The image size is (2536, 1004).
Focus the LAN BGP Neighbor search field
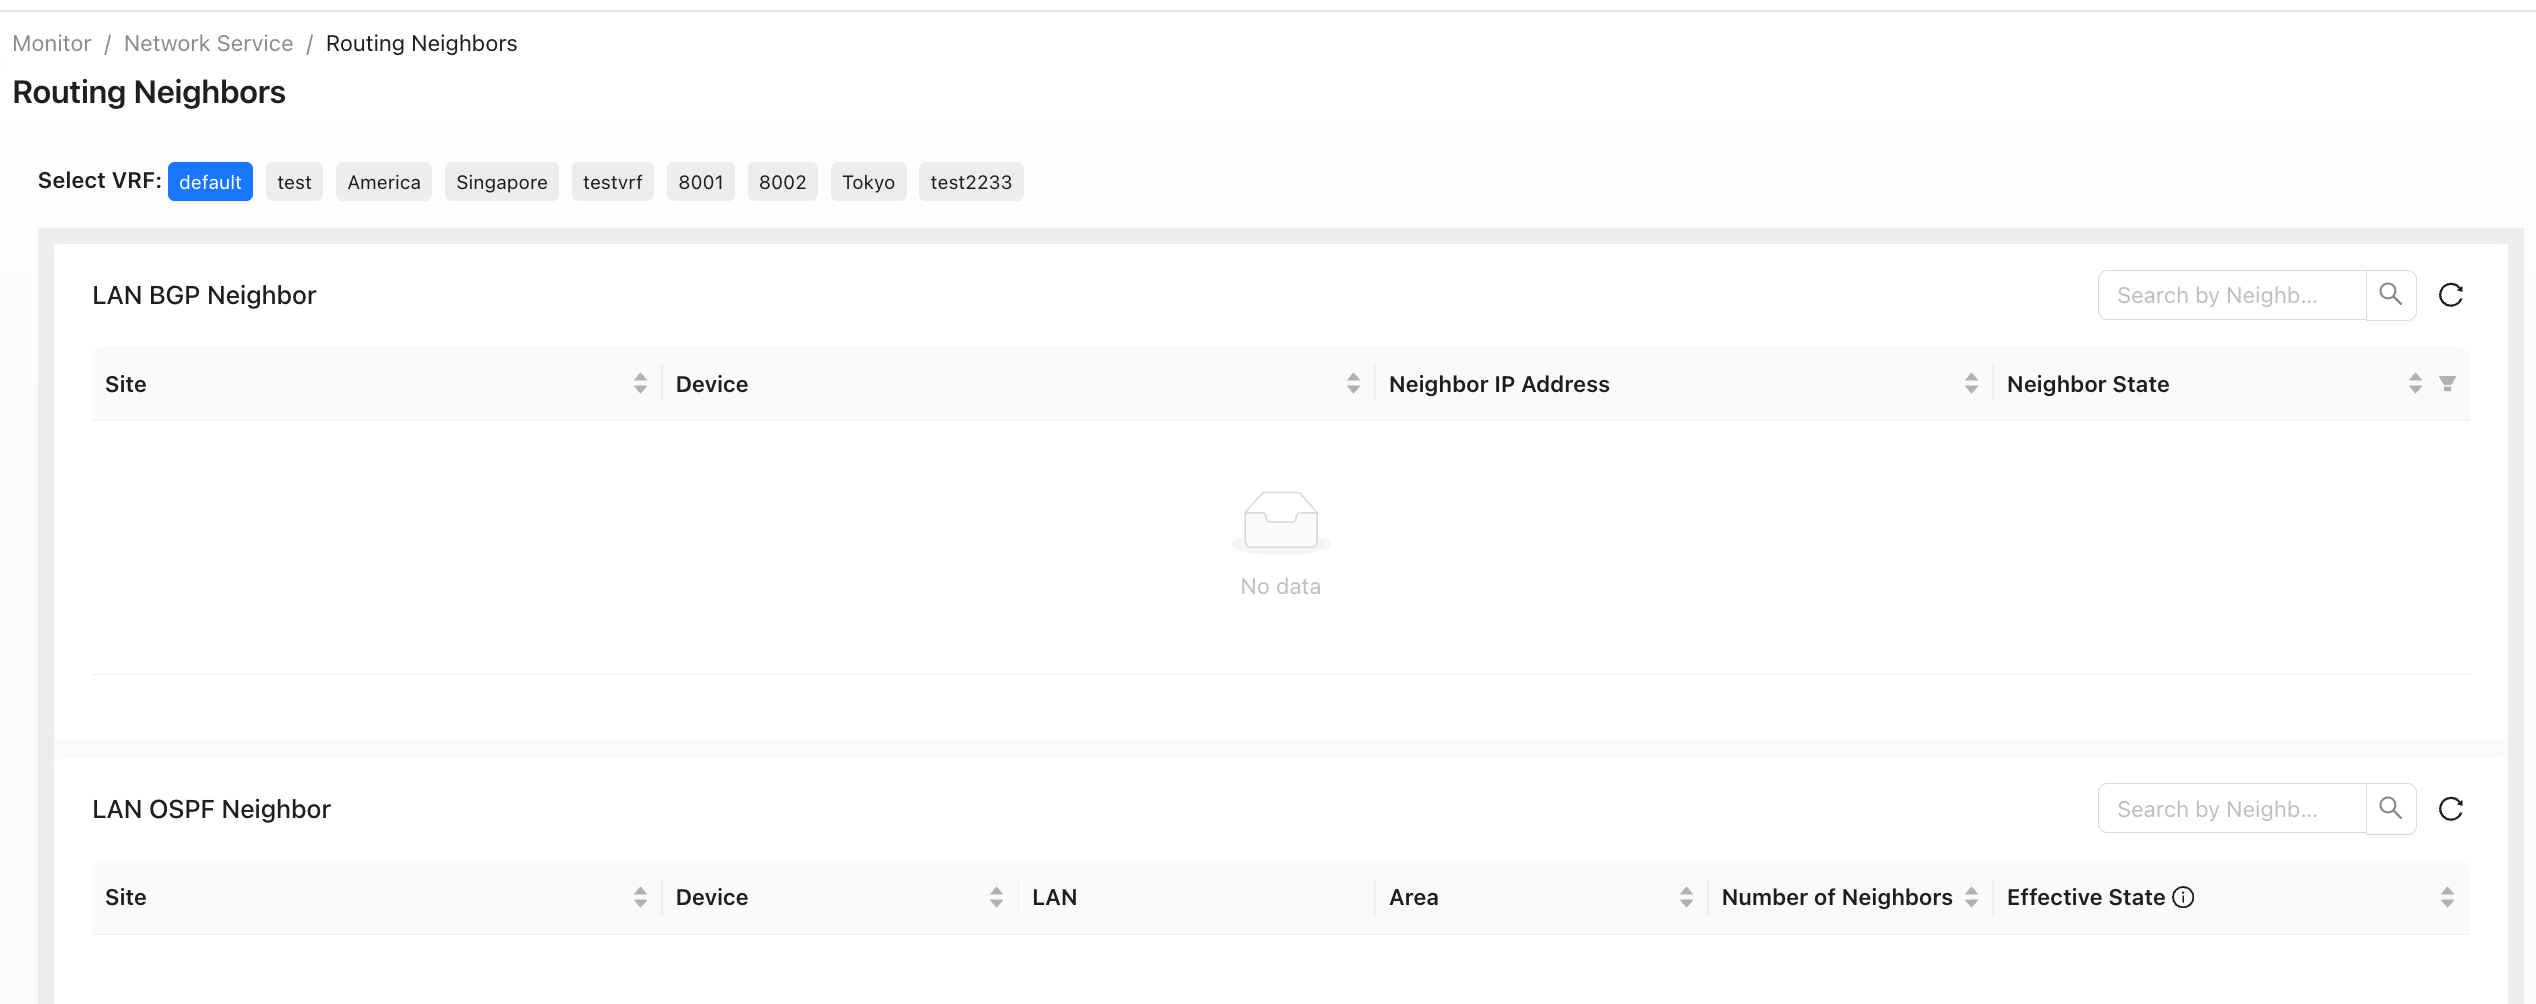click(x=2232, y=295)
